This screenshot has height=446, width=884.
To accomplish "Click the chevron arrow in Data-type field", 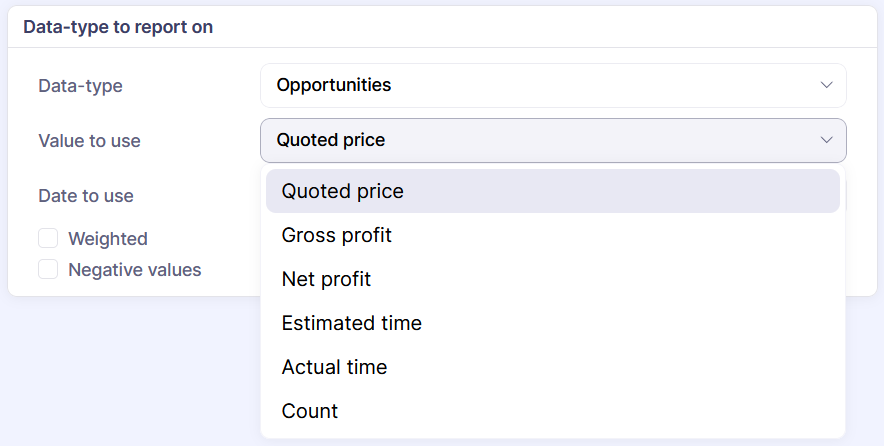I will [826, 86].
